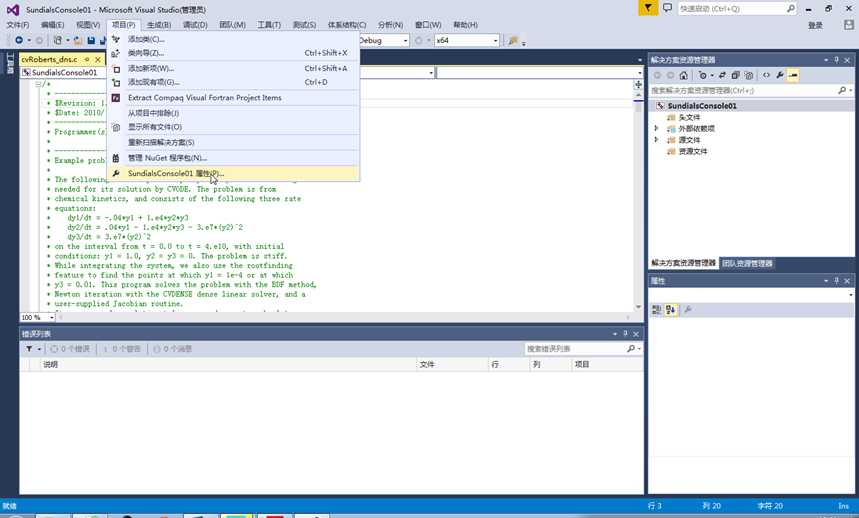859x518 pixels.
Task: Sort by the 项目 column header
Action: coord(607,365)
